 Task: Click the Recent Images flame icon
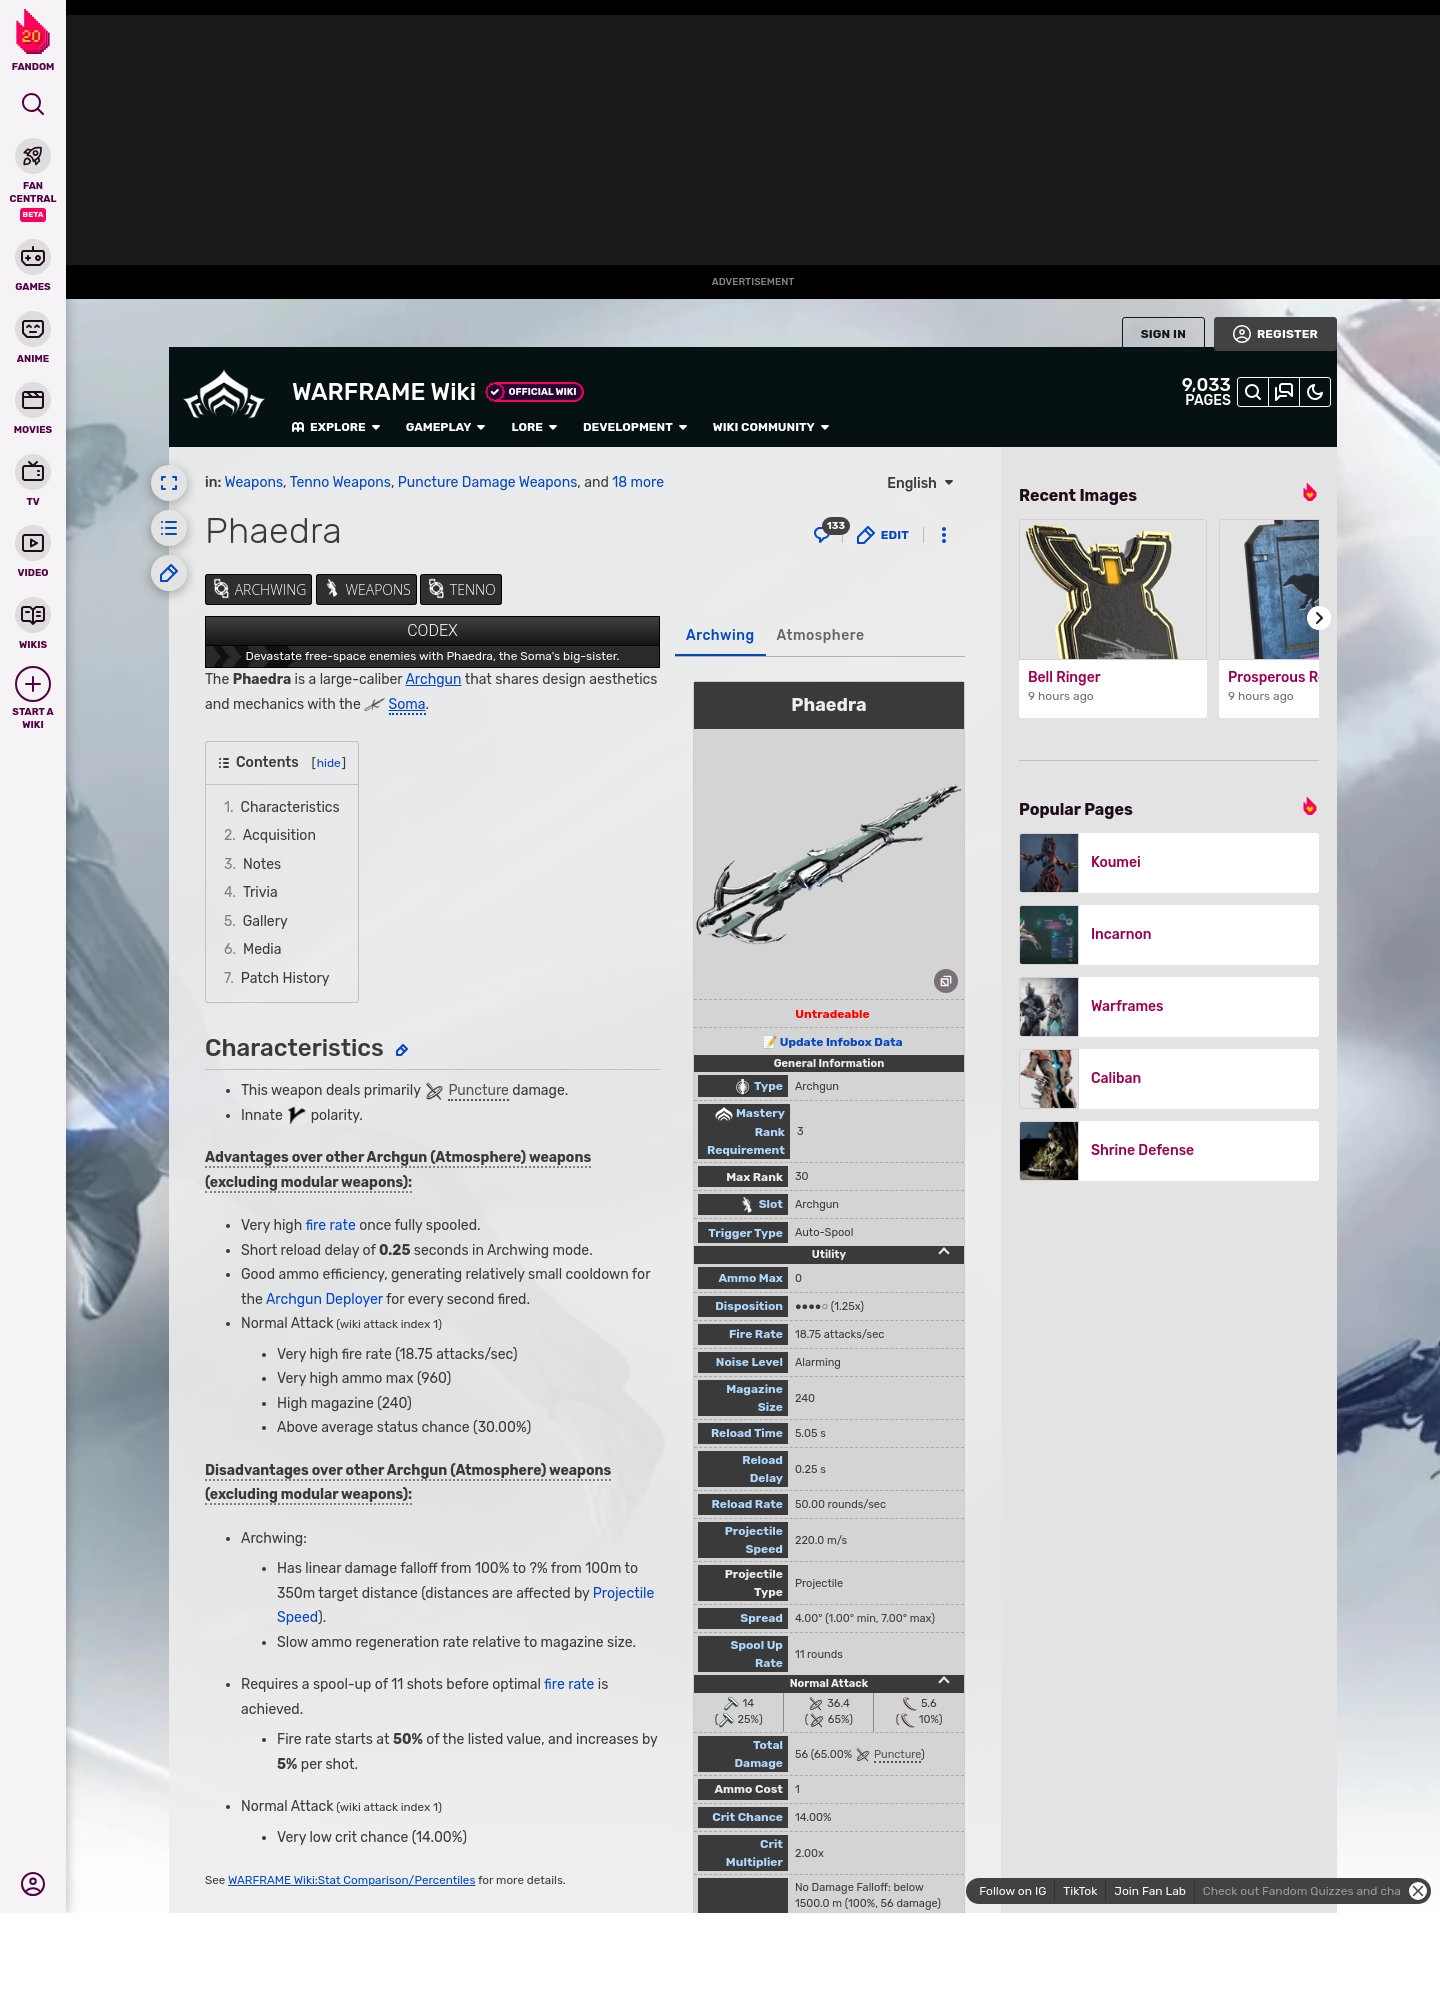coord(1309,493)
